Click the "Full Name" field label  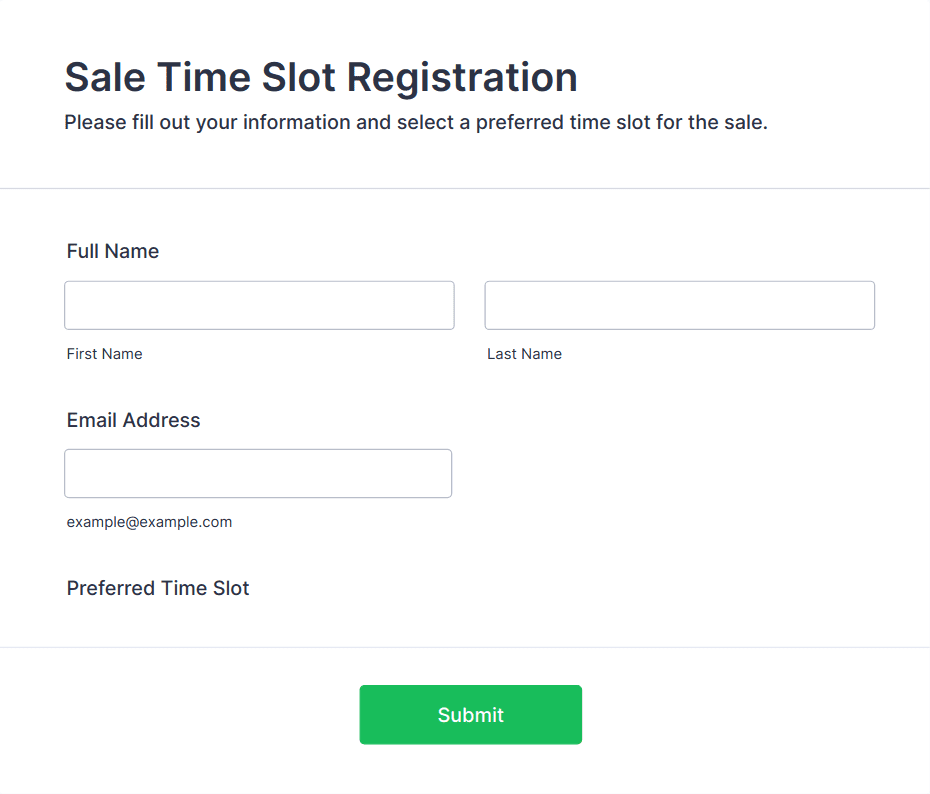coord(113,251)
